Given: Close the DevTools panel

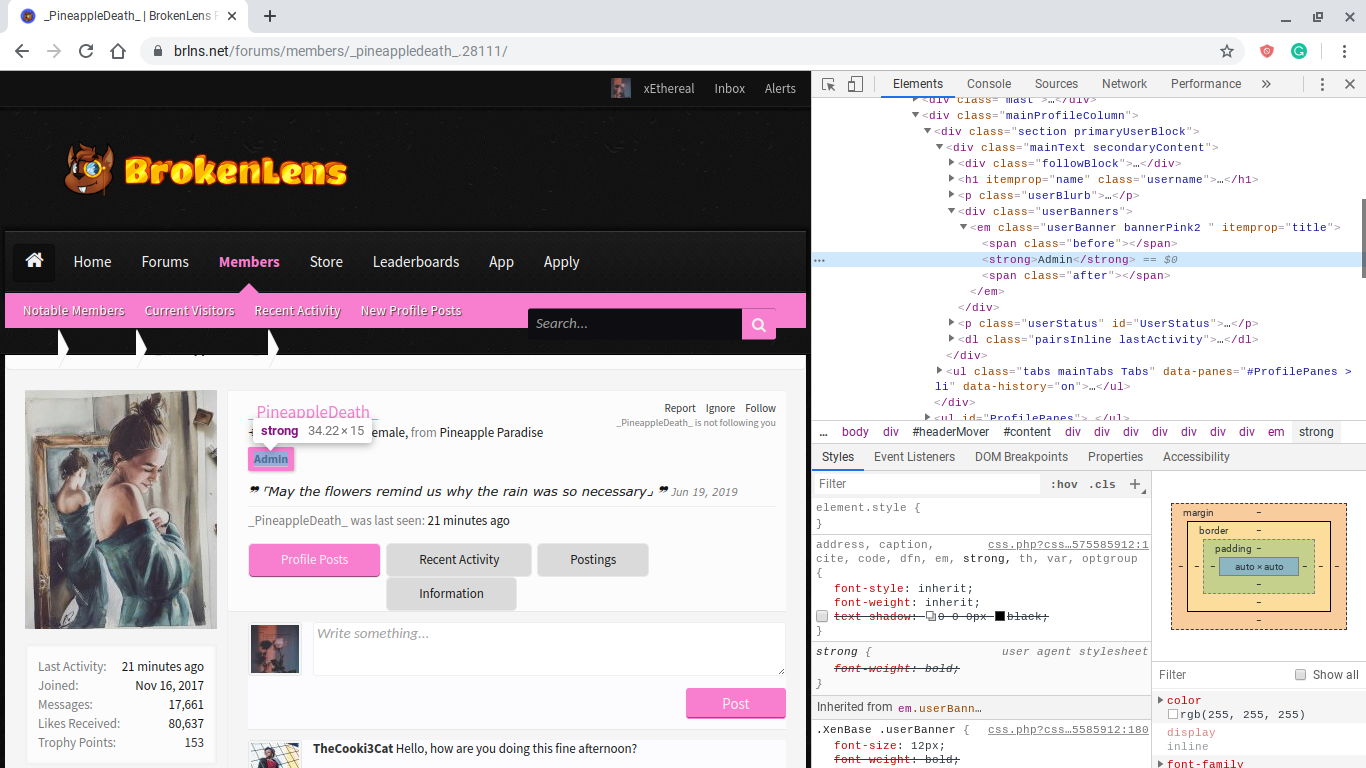Looking at the screenshot, I should pyautogui.click(x=1349, y=84).
